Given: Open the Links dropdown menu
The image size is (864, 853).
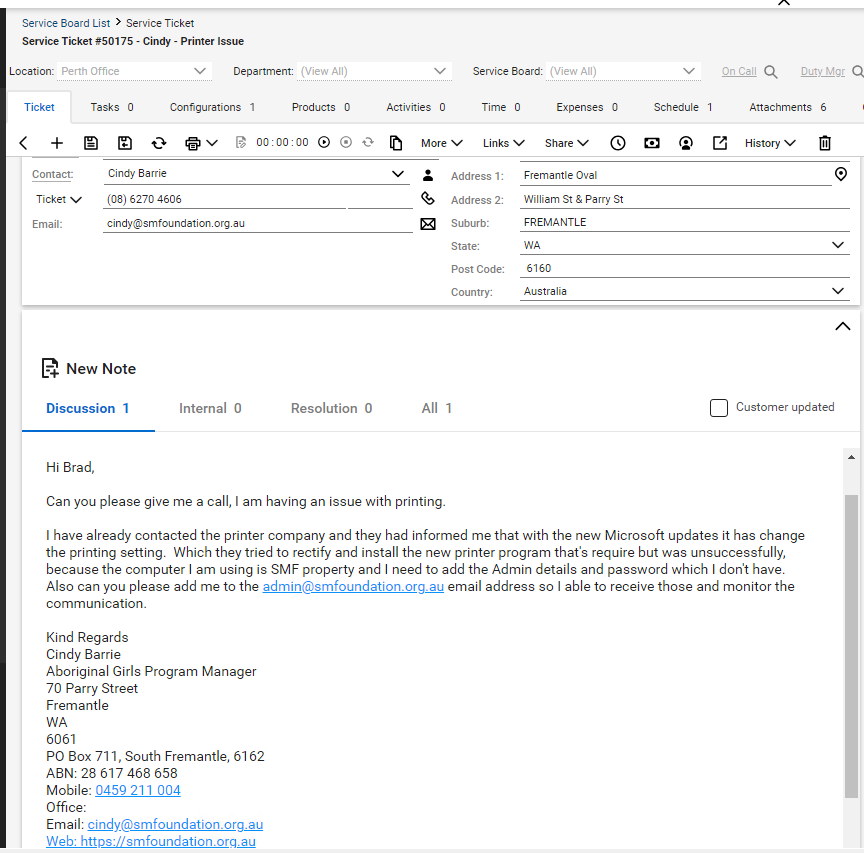Looking at the screenshot, I should click(503, 143).
